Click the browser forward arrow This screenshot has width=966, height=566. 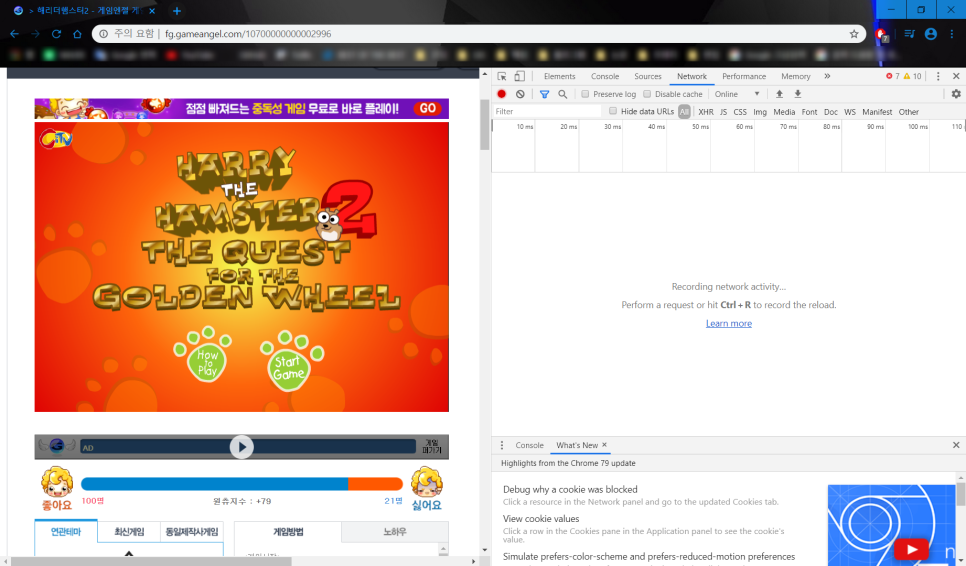tap(35, 34)
